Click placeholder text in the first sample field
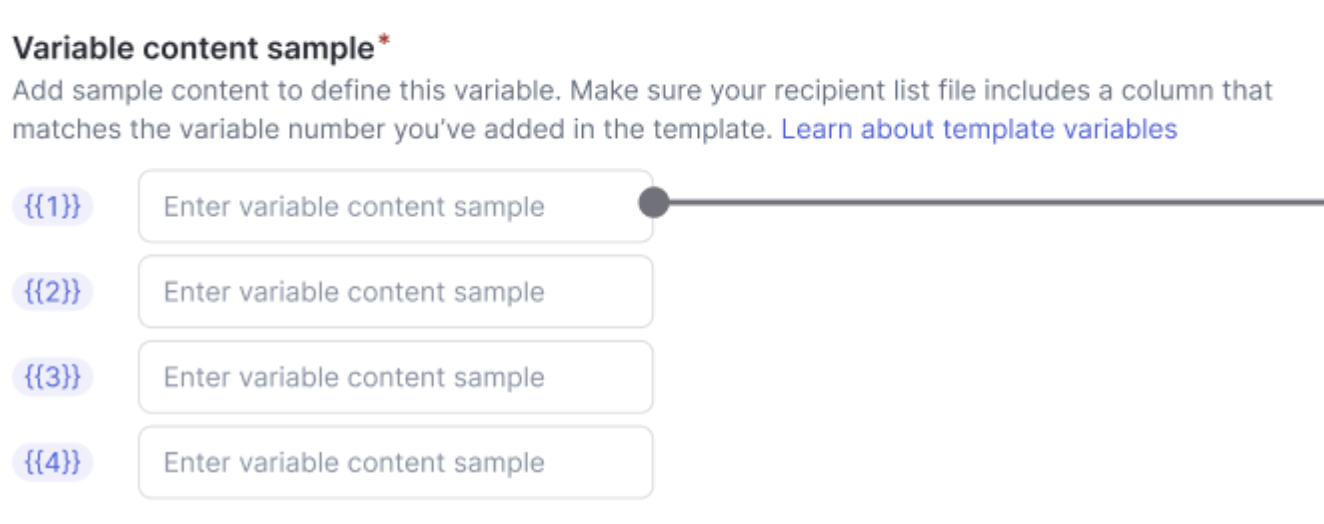The height and width of the screenshot is (524, 1324). (354, 207)
